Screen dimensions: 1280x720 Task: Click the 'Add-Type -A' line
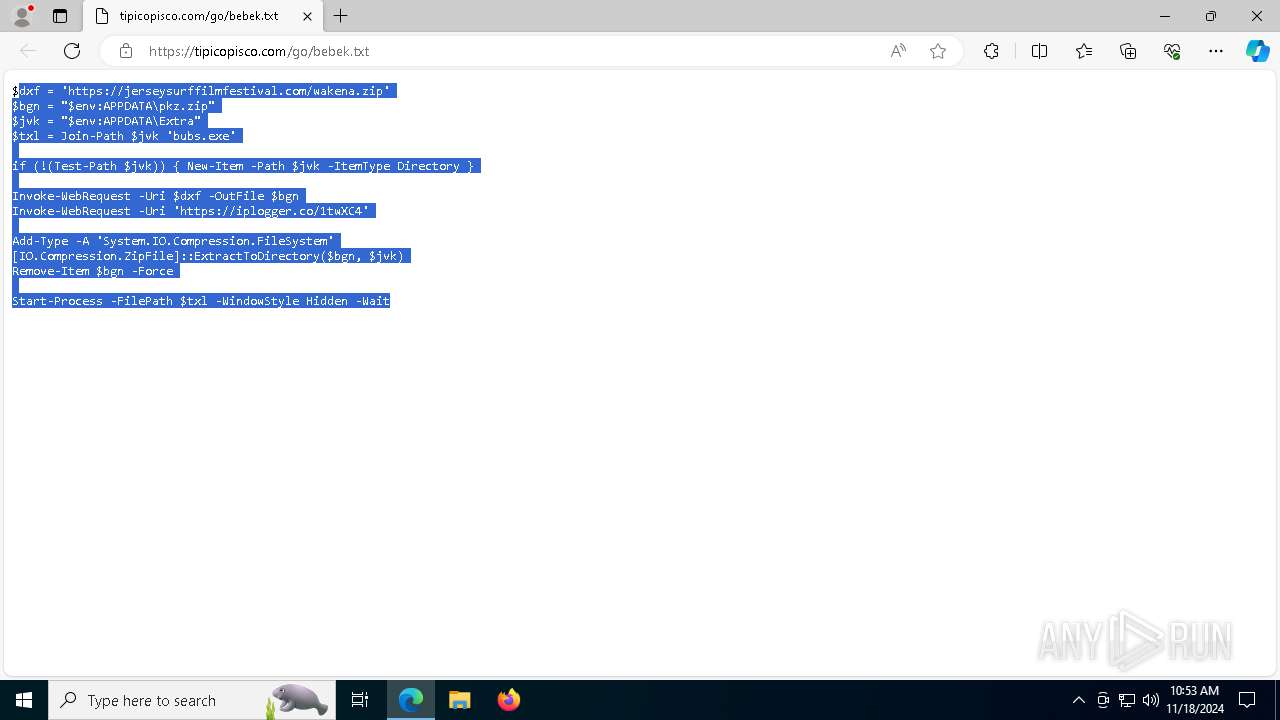click(176, 241)
